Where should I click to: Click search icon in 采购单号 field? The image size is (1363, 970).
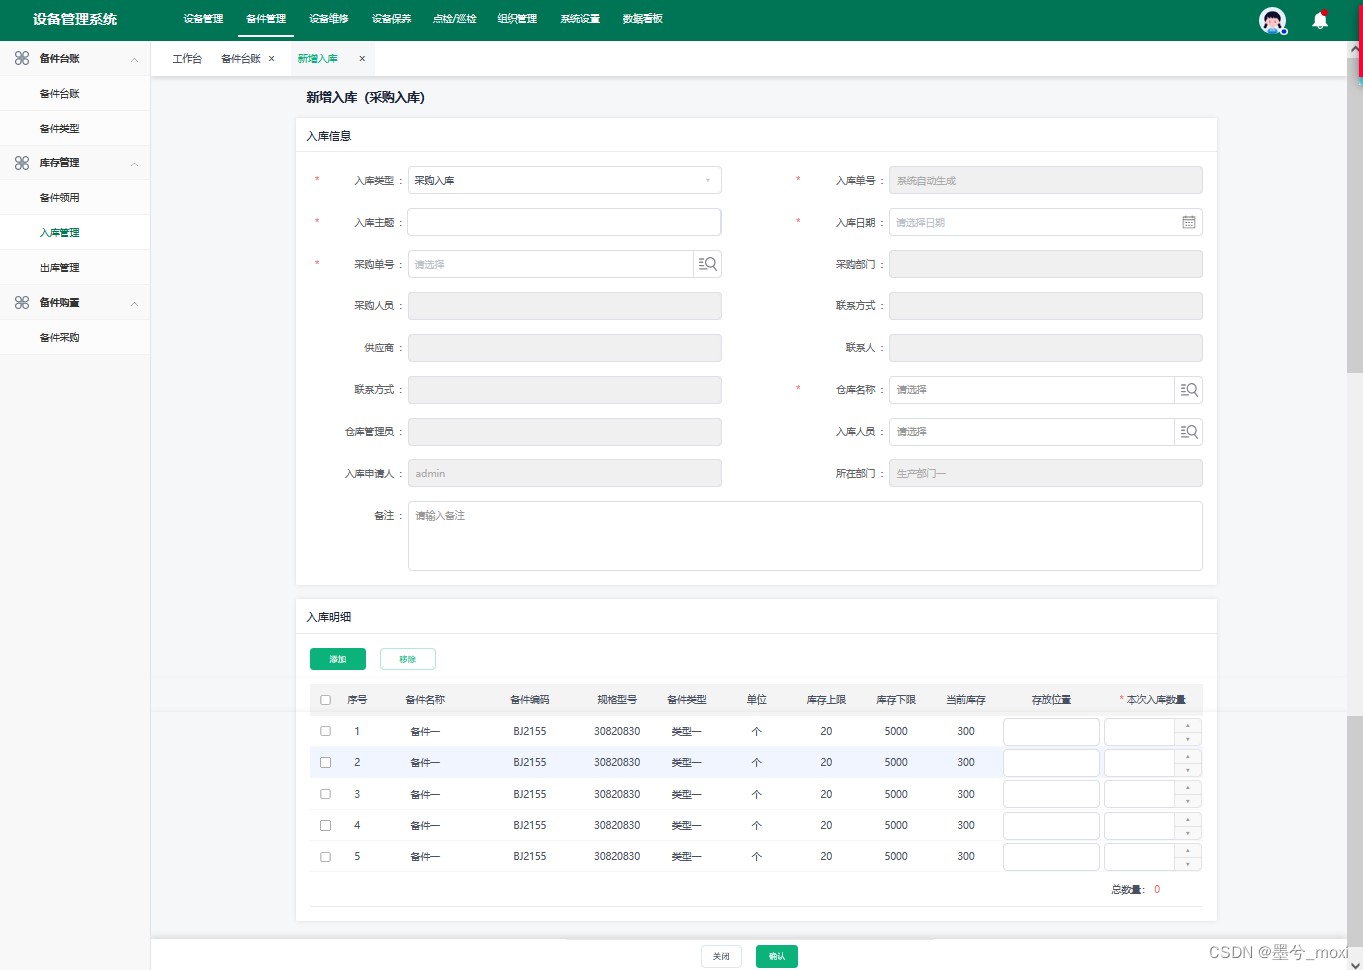(x=708, y=264)
